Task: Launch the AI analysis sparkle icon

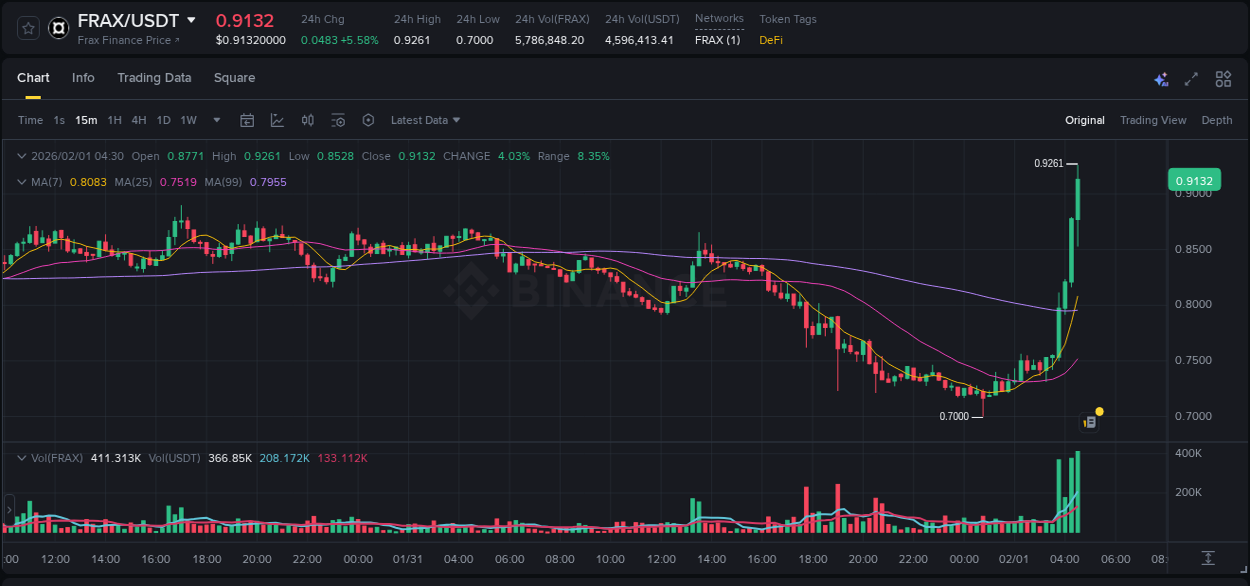Action: 1160,78
